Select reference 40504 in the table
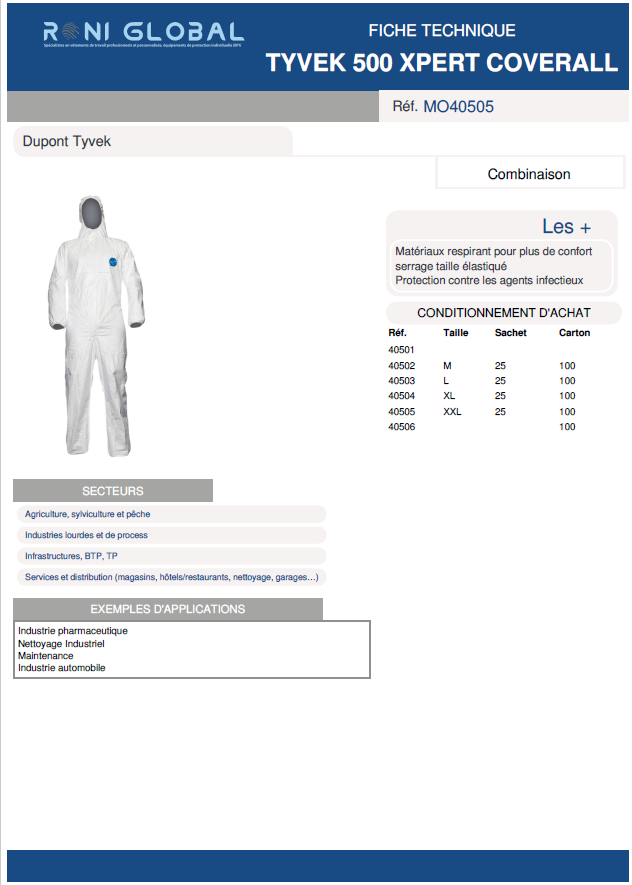Viewport: 632px width, 885px height. coord(401,396)
